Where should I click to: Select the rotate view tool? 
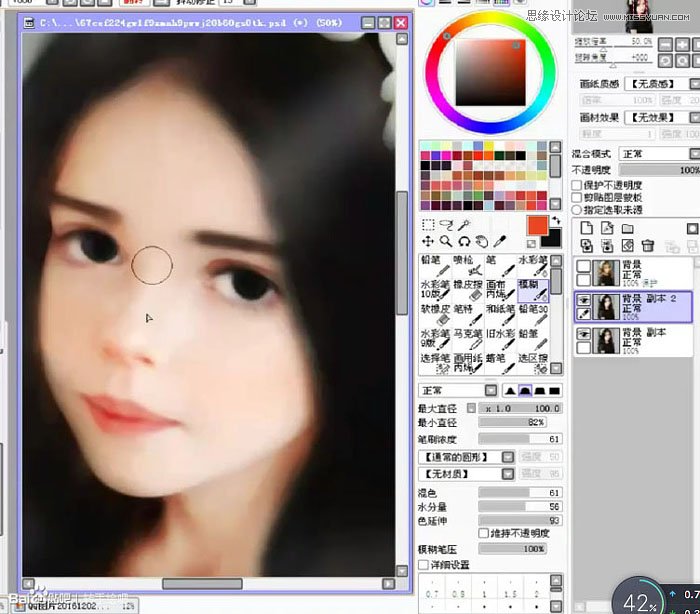click(x=464, y=242)
